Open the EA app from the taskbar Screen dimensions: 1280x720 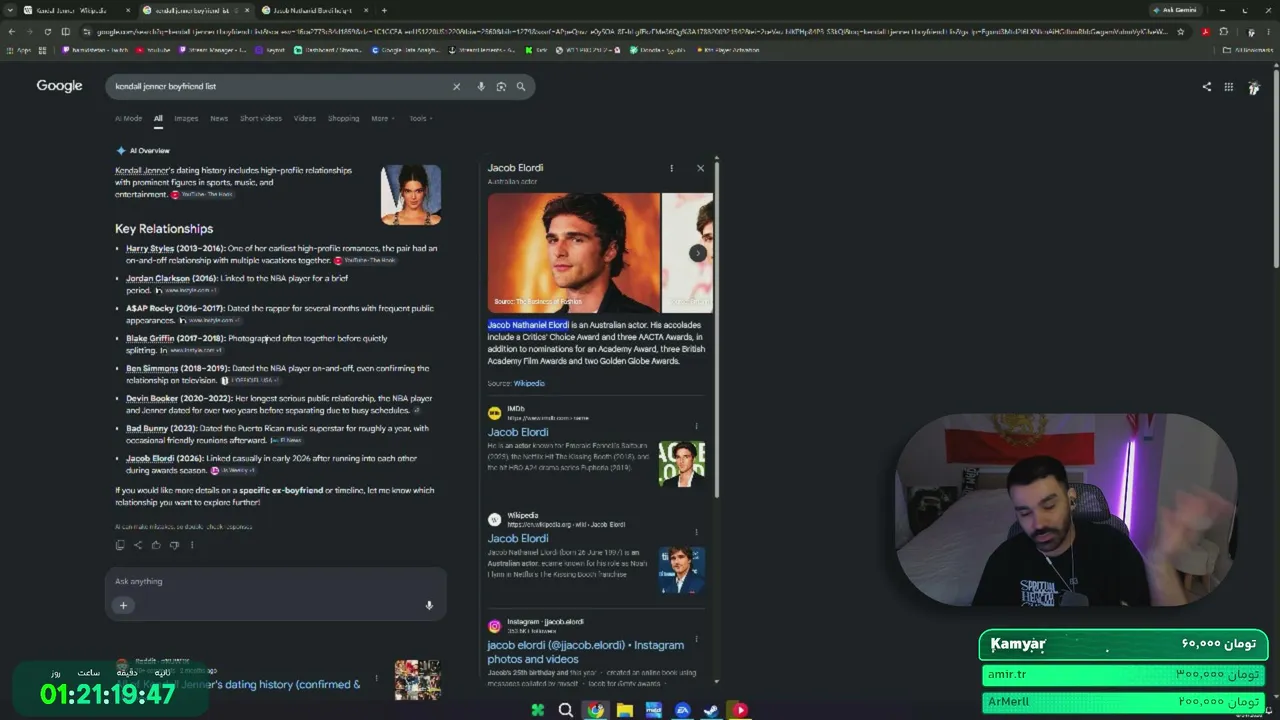point(683,710)
